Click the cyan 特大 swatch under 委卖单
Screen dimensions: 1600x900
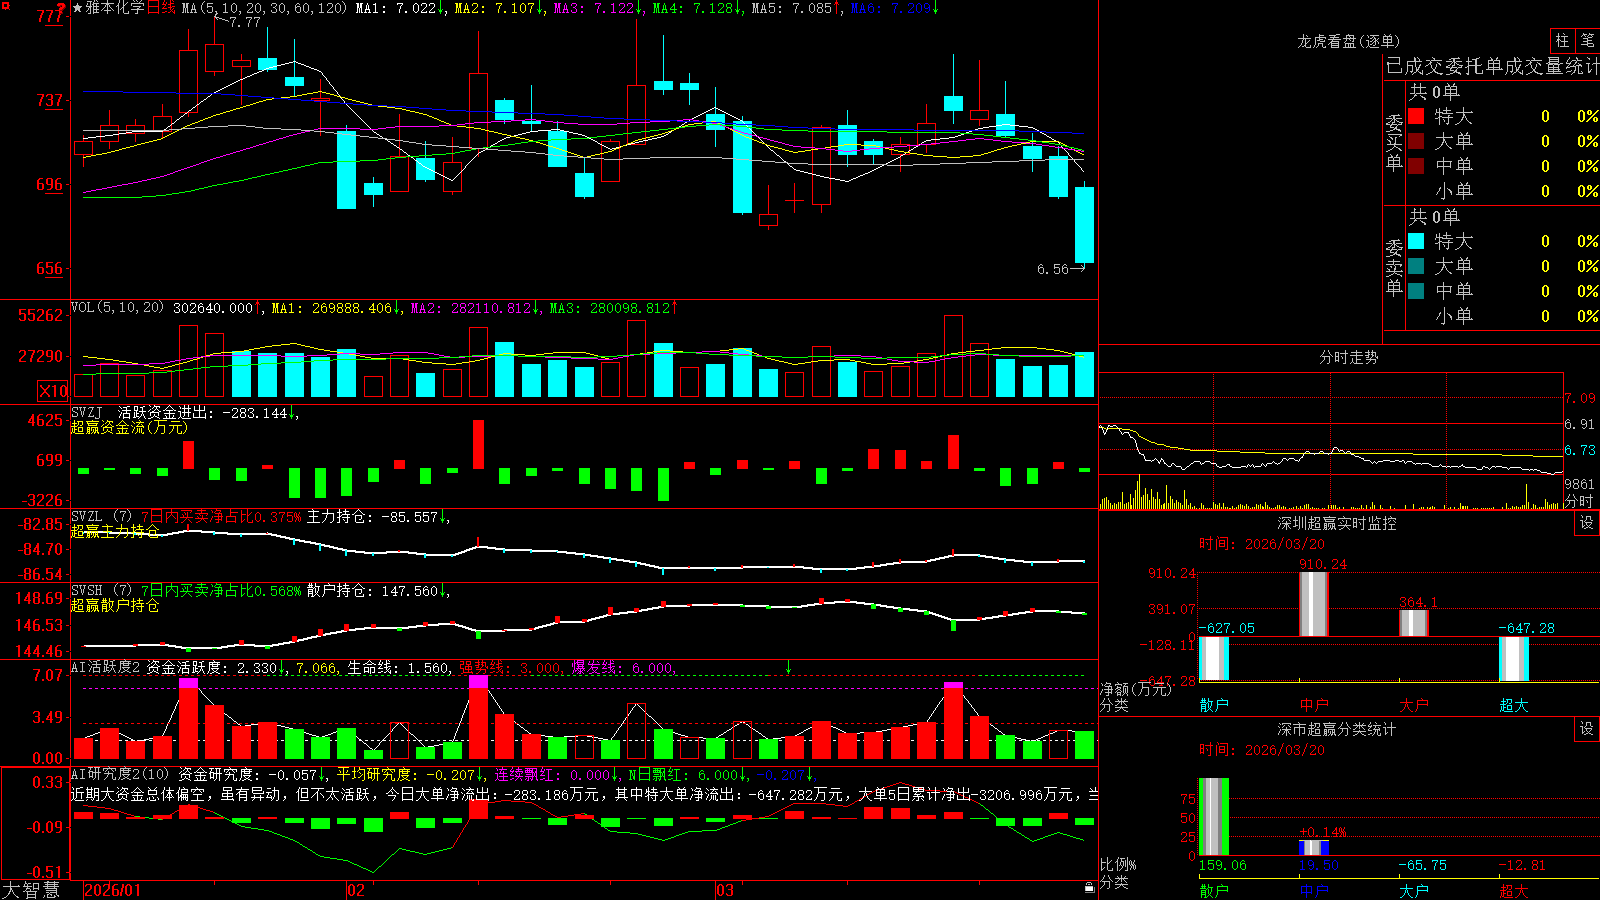click(1416, 241)
